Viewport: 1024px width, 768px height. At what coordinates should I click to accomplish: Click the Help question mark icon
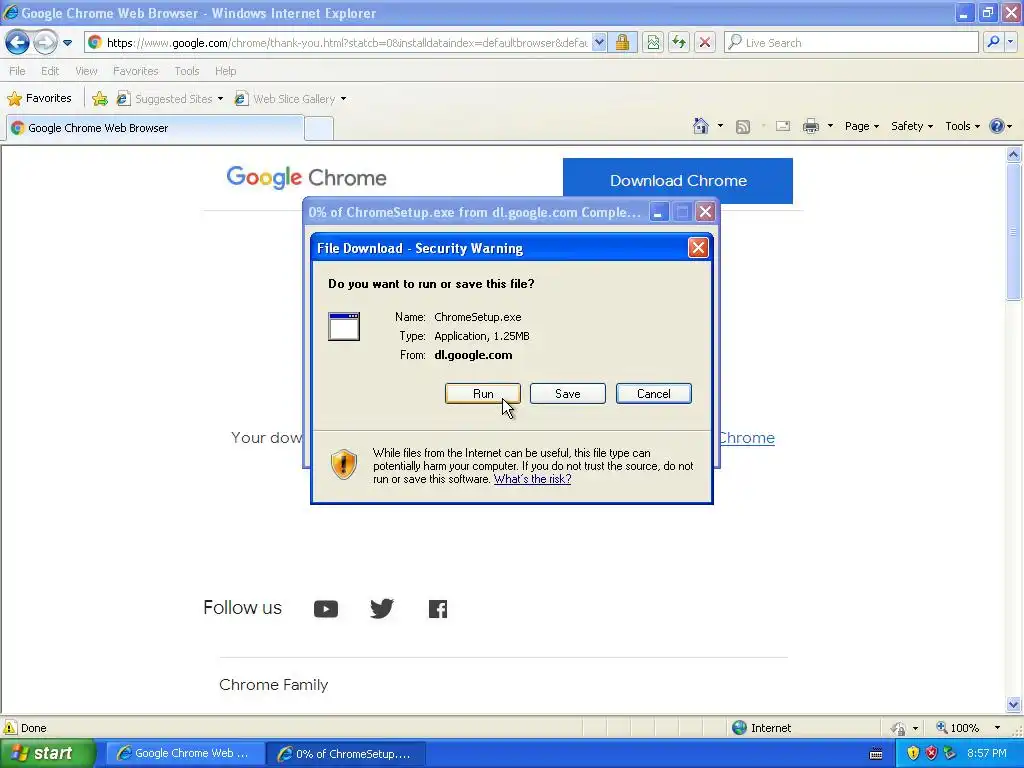tap(997, 126)
